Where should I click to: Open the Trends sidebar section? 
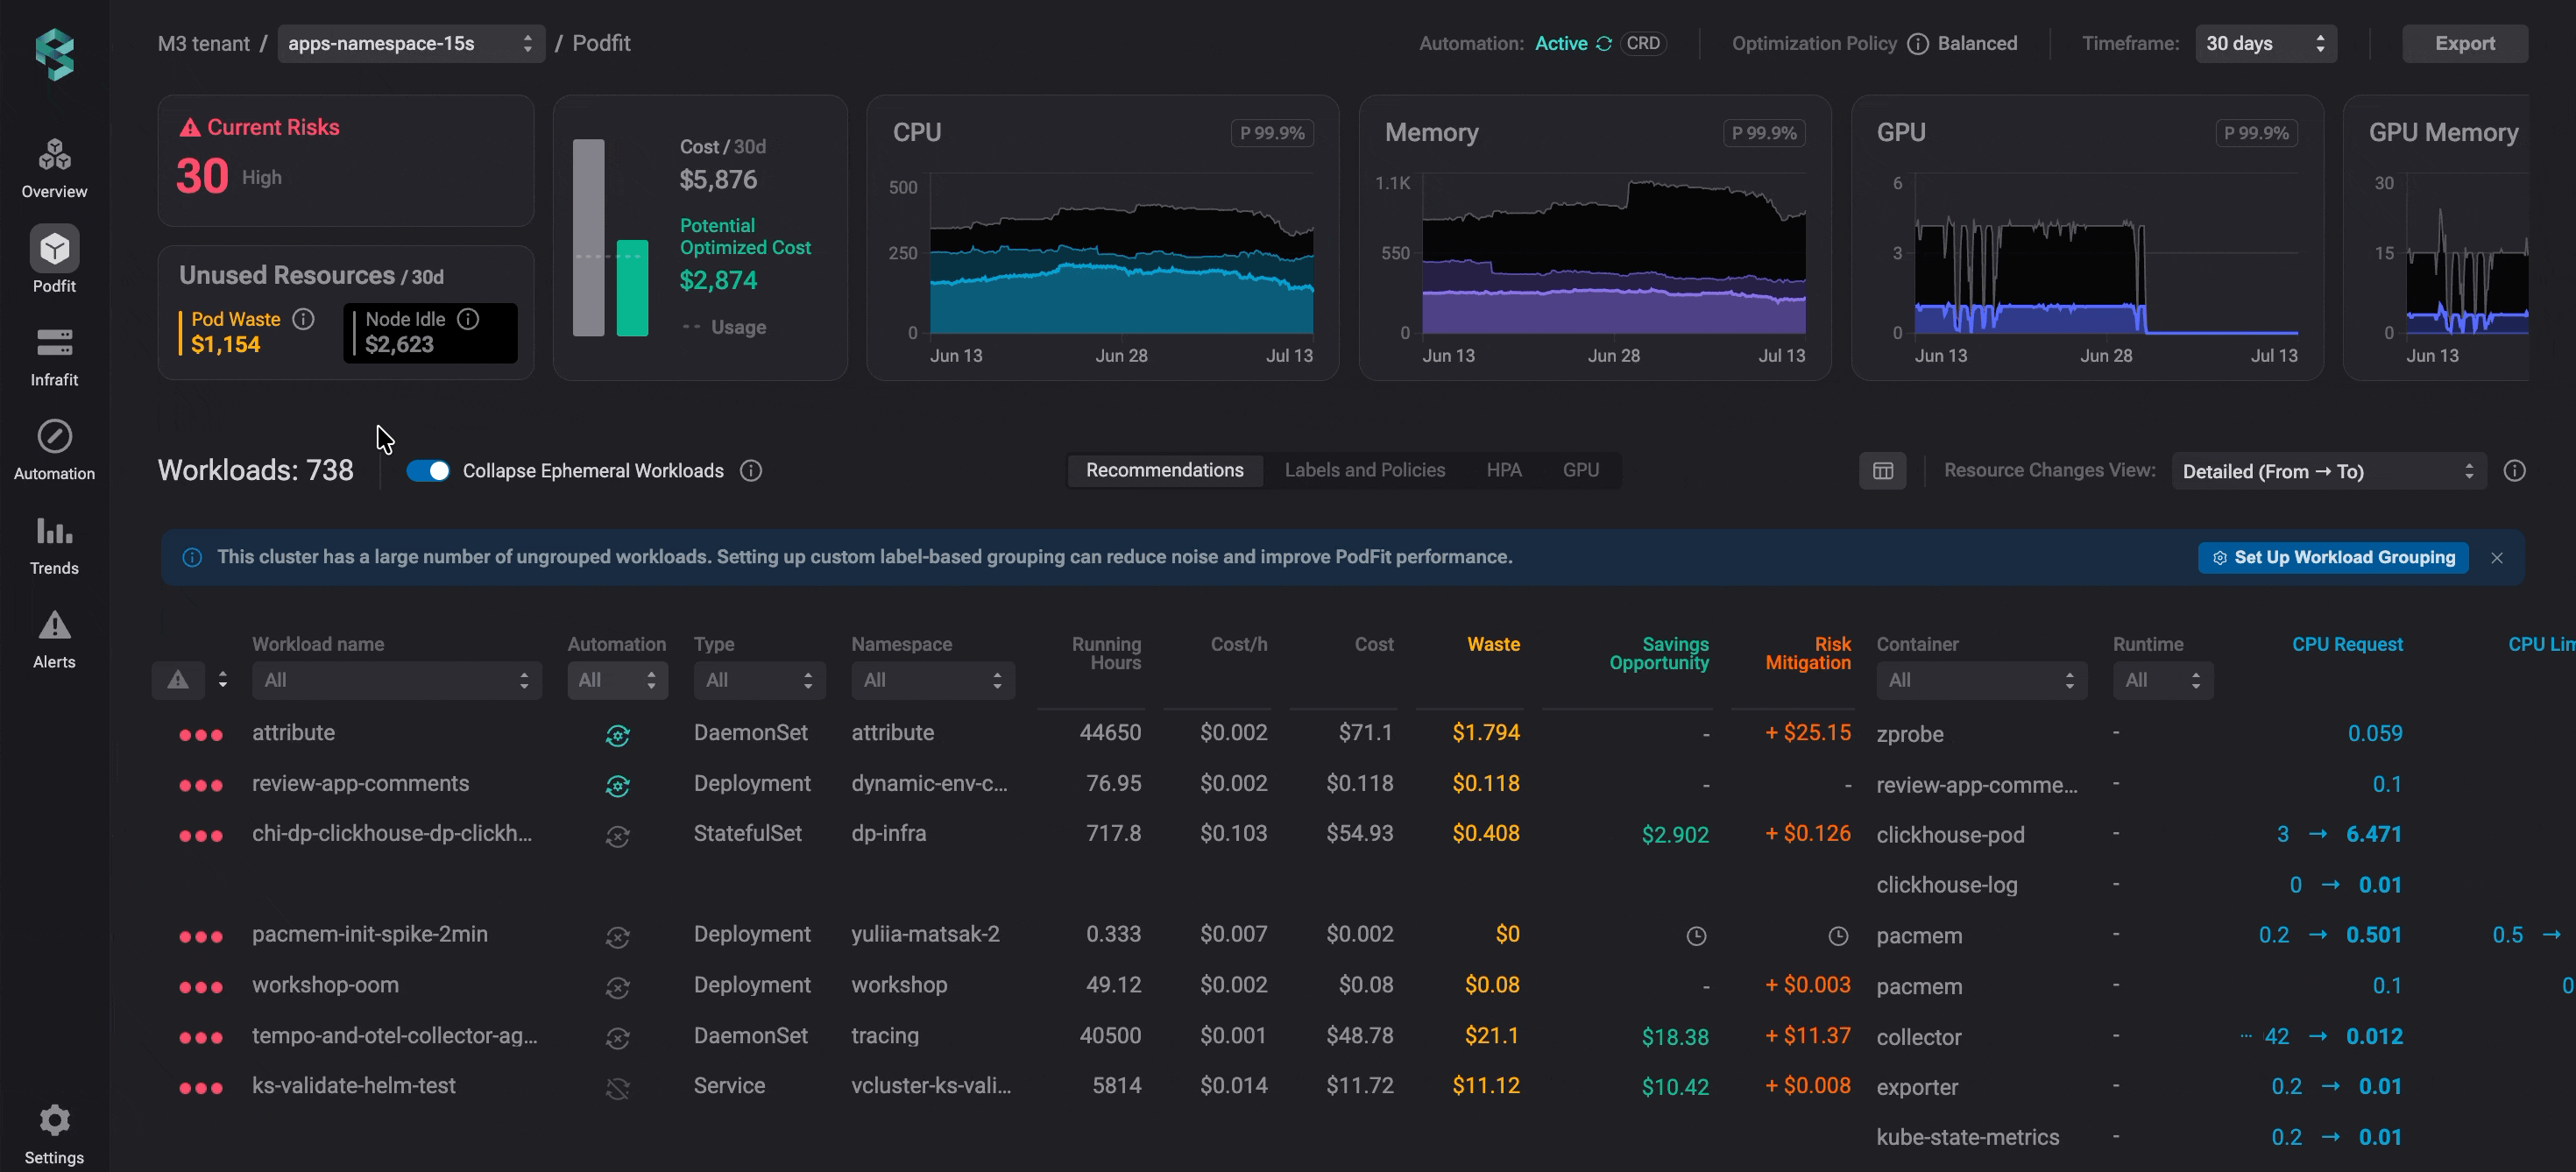coord(54,545)
